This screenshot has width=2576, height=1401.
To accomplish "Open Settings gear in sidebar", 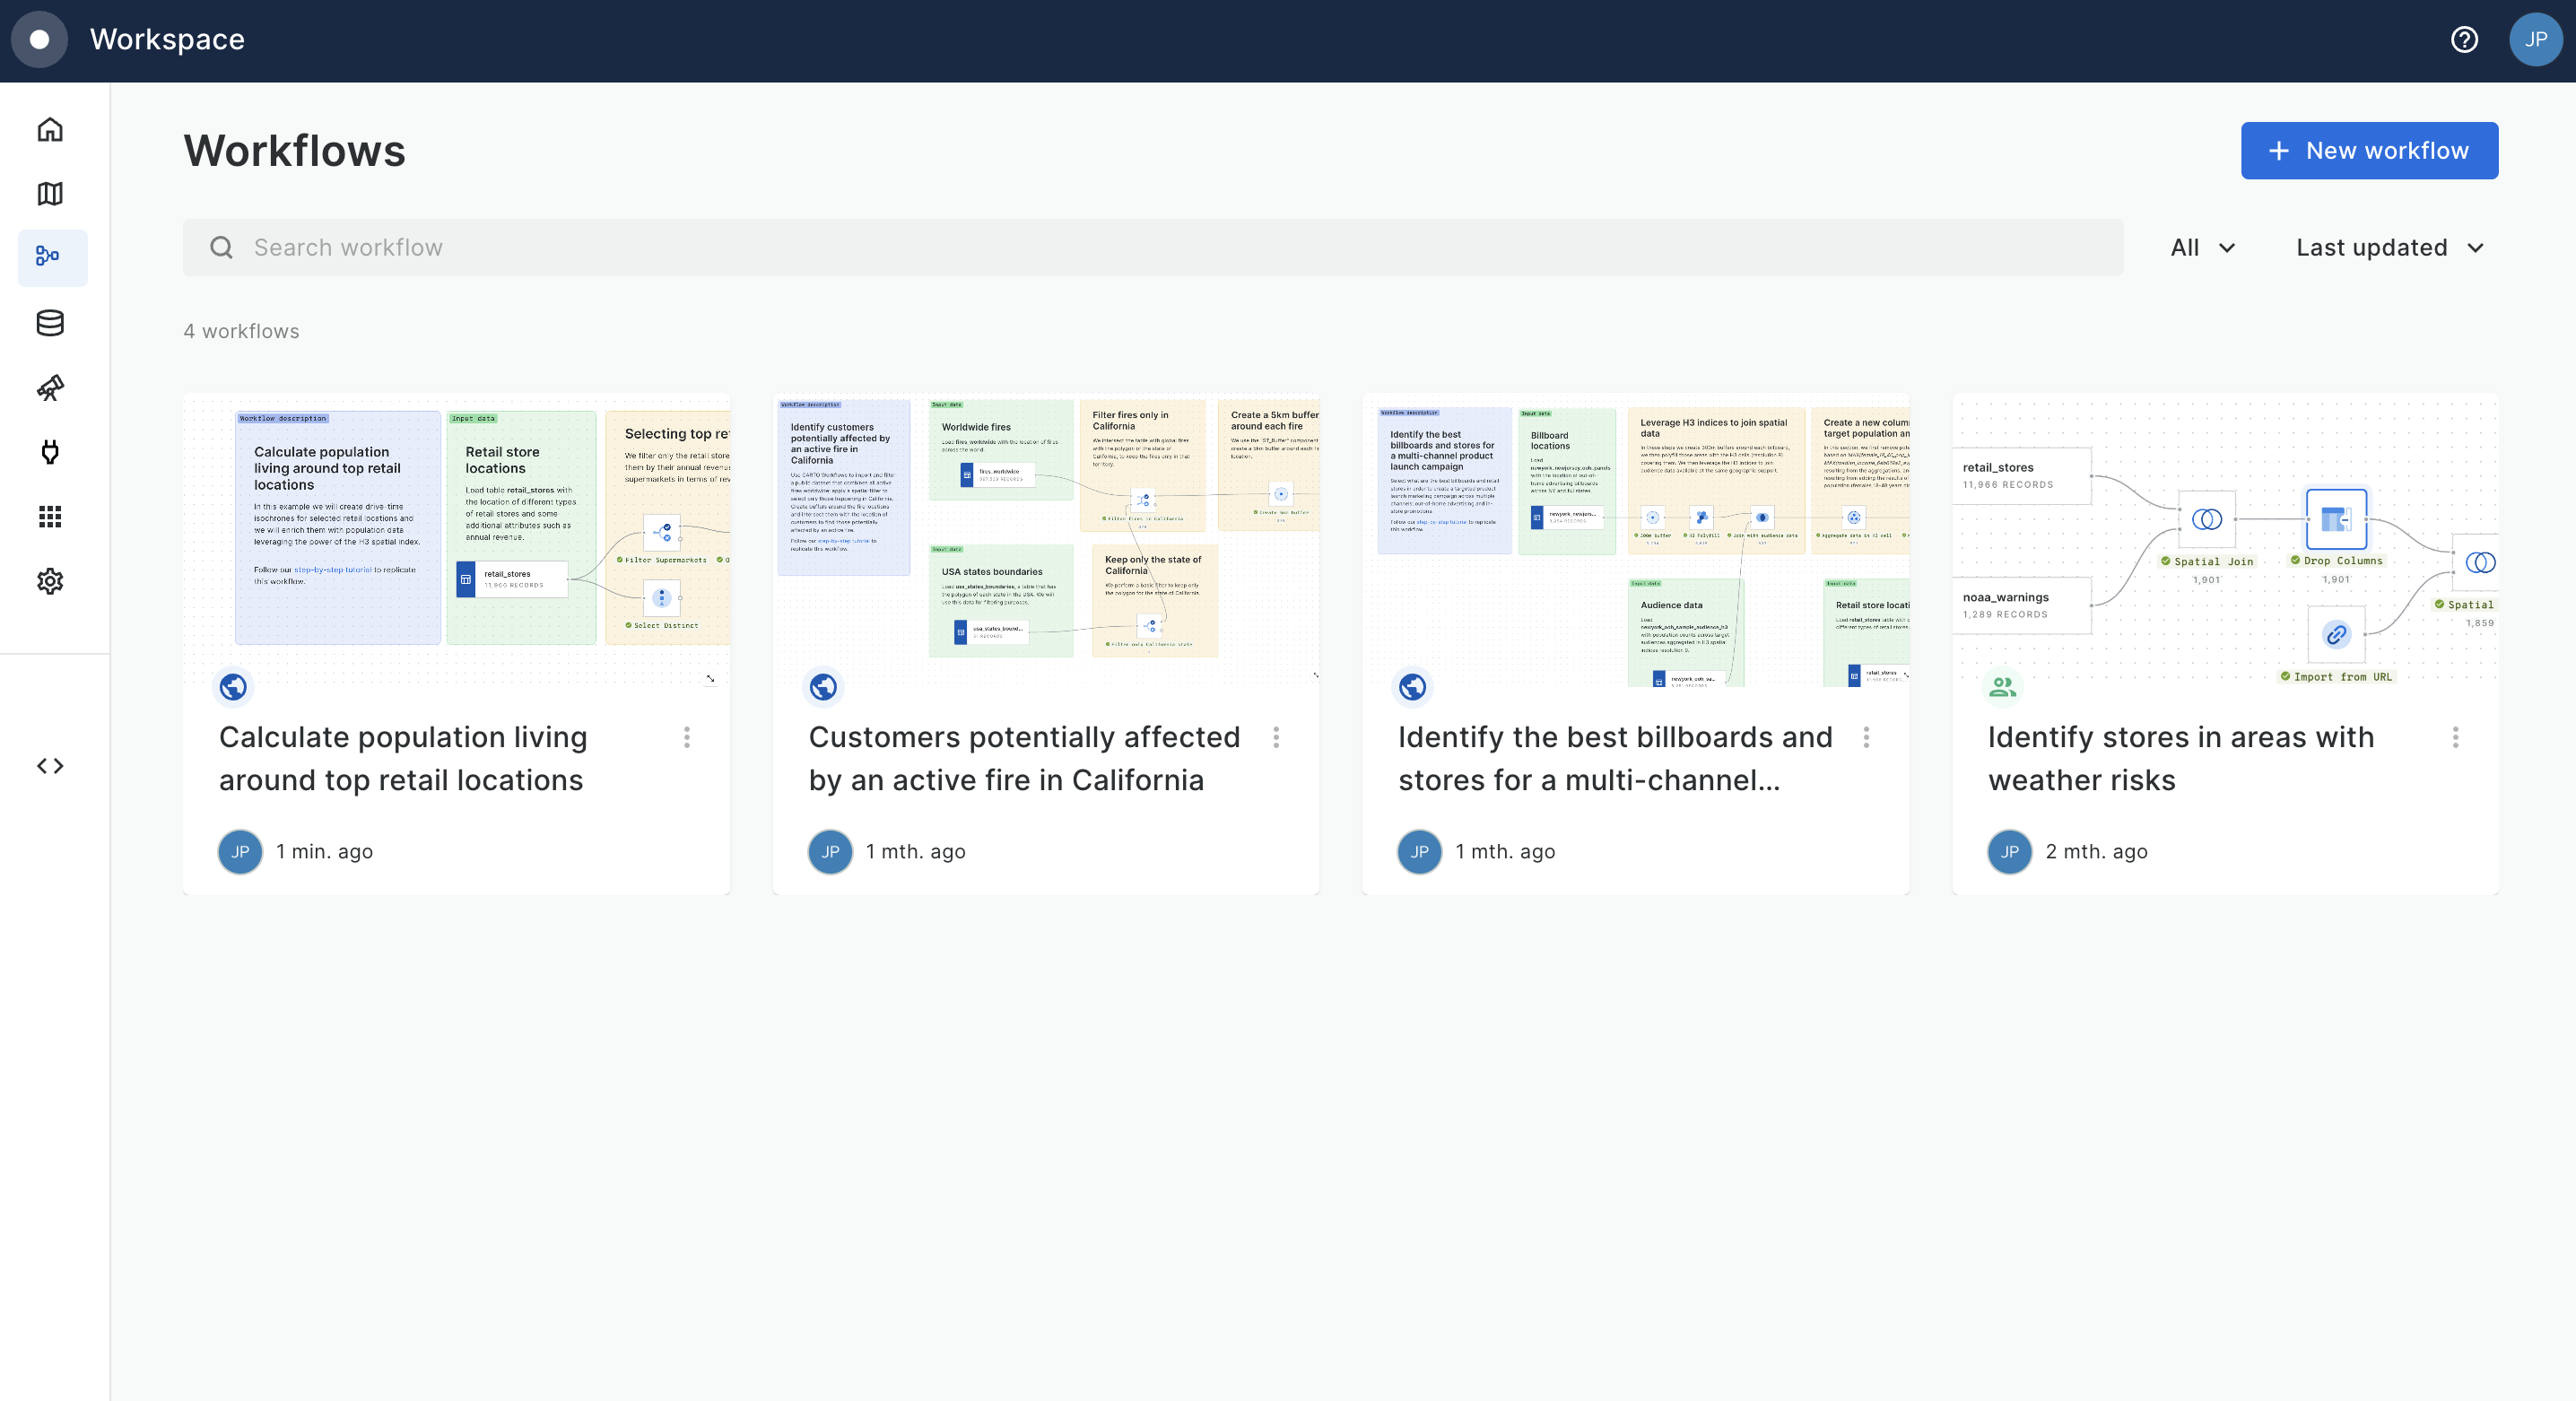I will 50,581.
